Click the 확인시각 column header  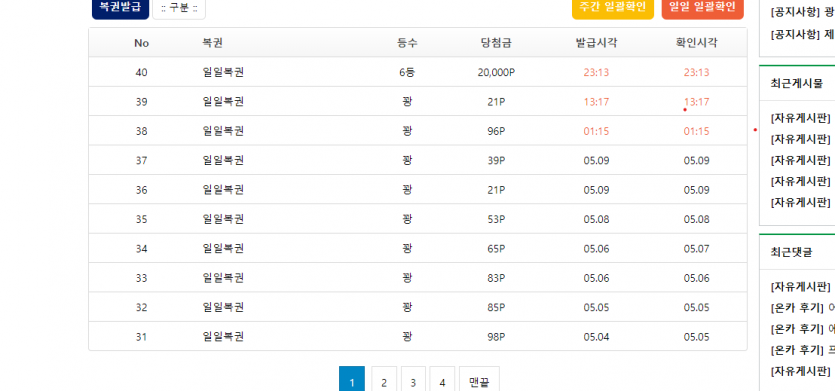pos(697,43)
